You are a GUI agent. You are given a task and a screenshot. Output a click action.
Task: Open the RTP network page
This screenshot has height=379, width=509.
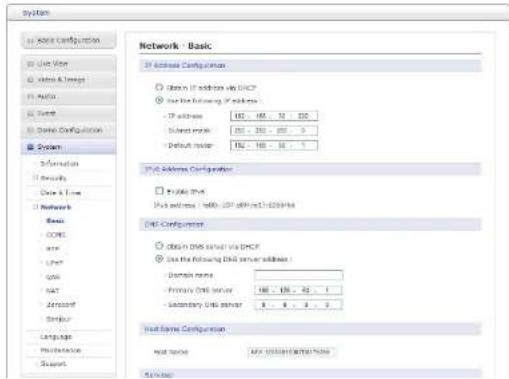tap(53, 249)
